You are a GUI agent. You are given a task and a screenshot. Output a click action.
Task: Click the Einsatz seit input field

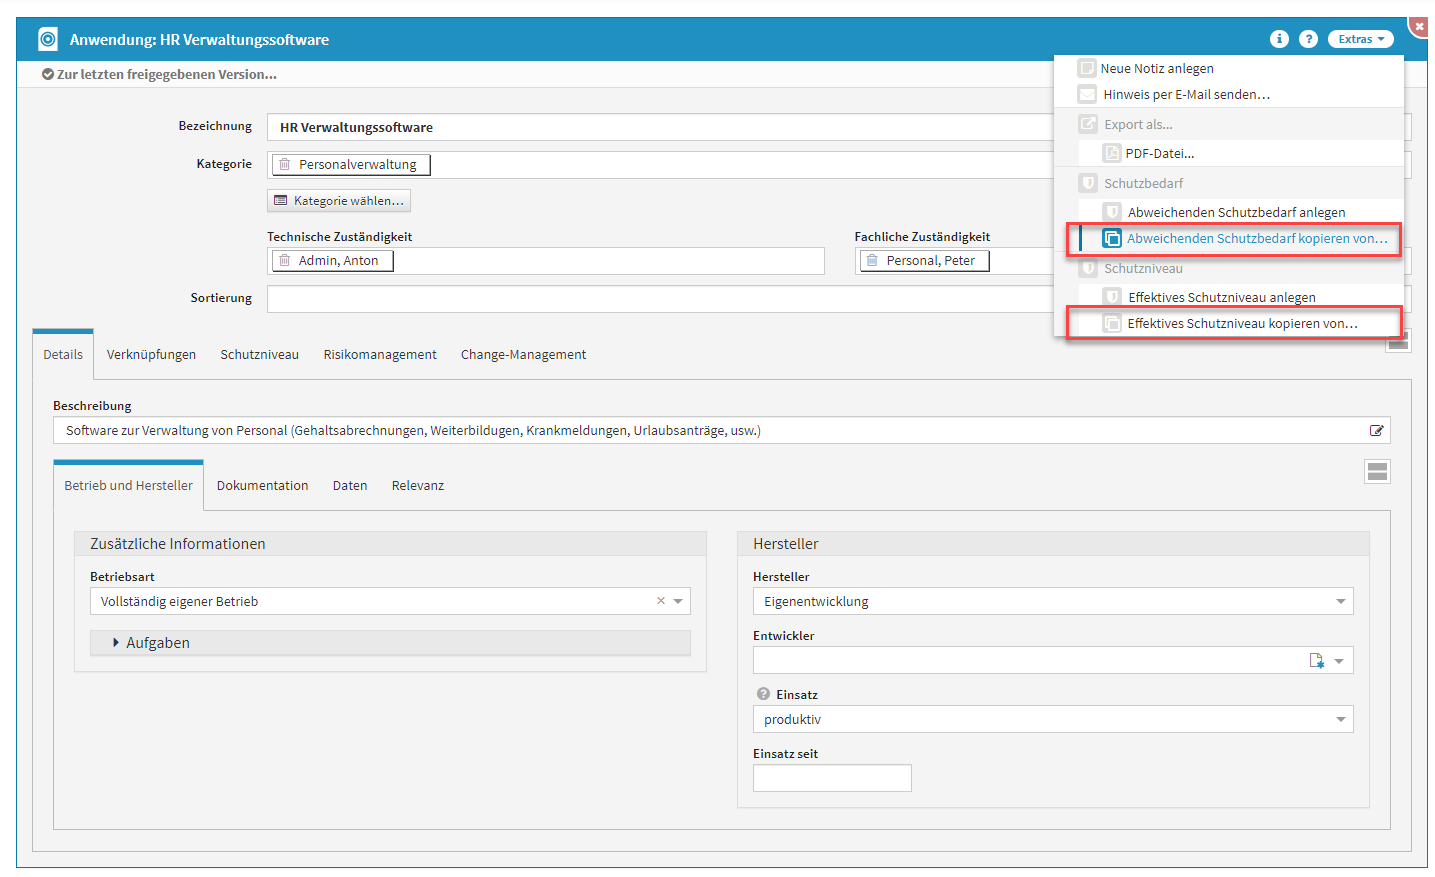click(x=832, y=778)
